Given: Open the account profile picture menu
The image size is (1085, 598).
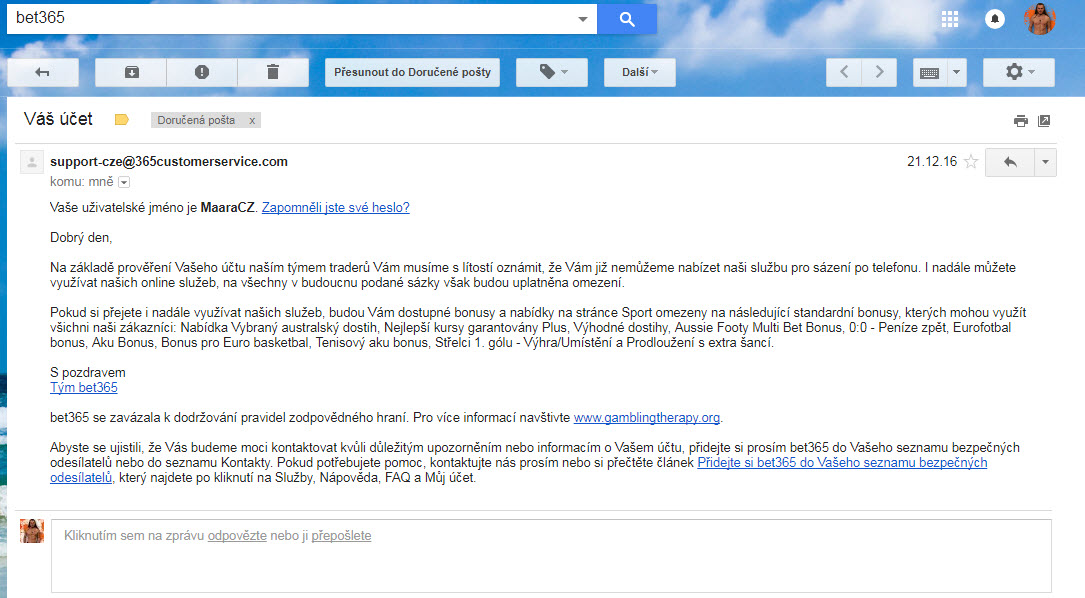Looking at the screenshot, I should click(x=1039, y=19).
